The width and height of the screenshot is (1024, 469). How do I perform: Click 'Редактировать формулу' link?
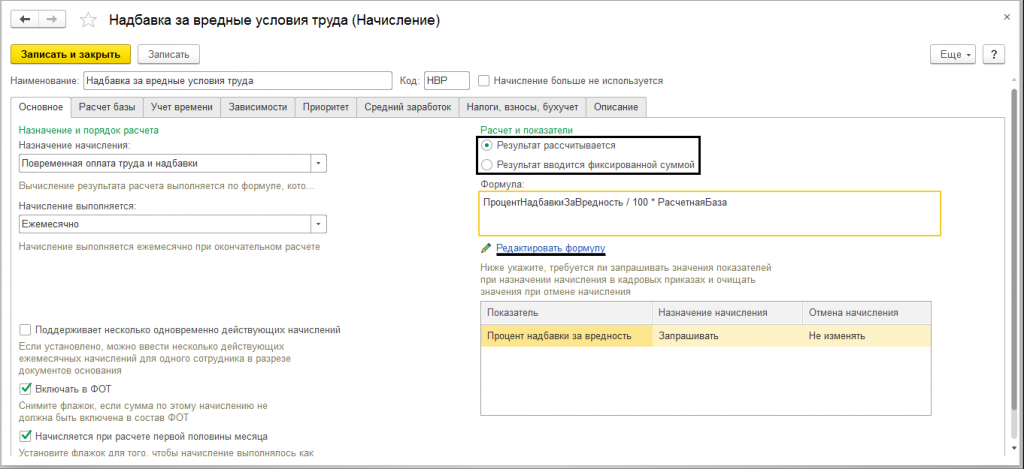(550, 248)
